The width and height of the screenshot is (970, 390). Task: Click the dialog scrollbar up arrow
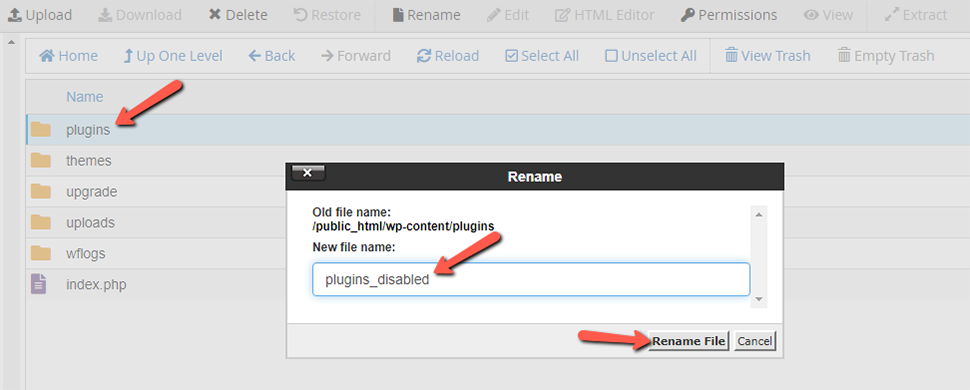click(759, 215)
